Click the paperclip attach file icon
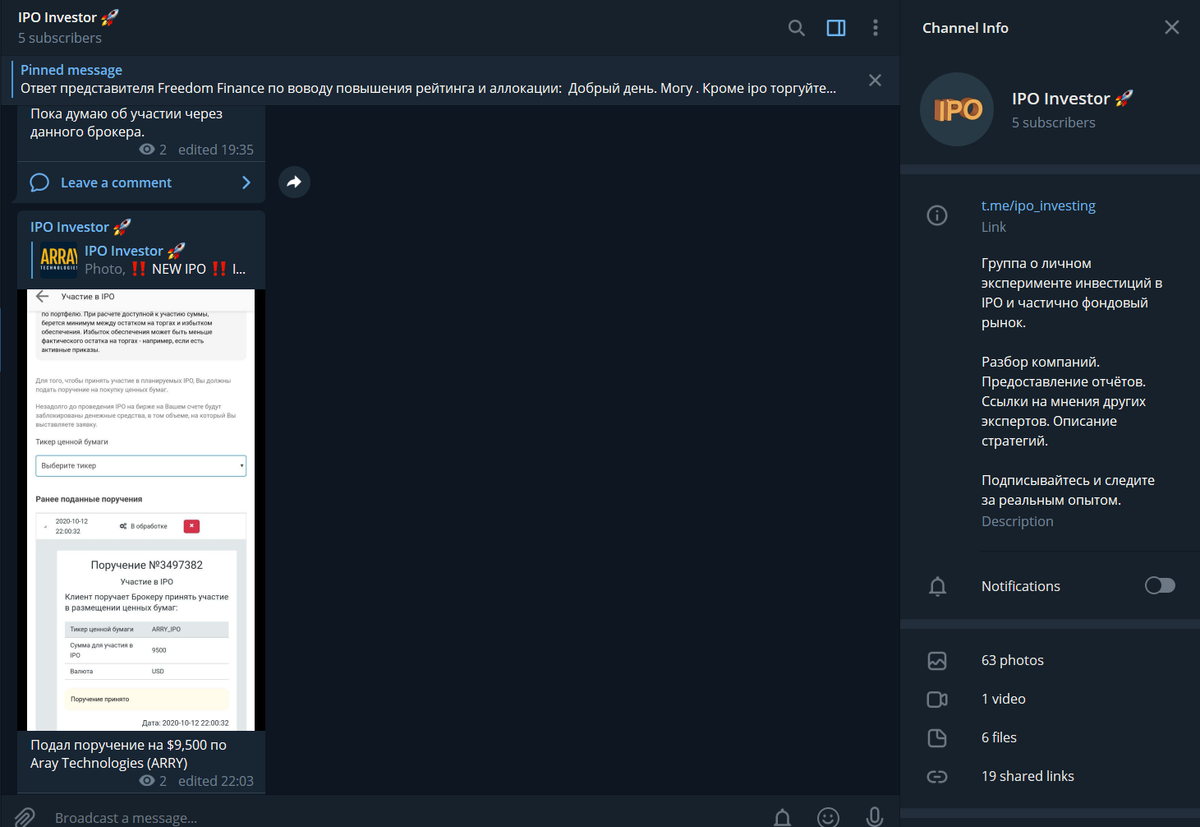 25,817
